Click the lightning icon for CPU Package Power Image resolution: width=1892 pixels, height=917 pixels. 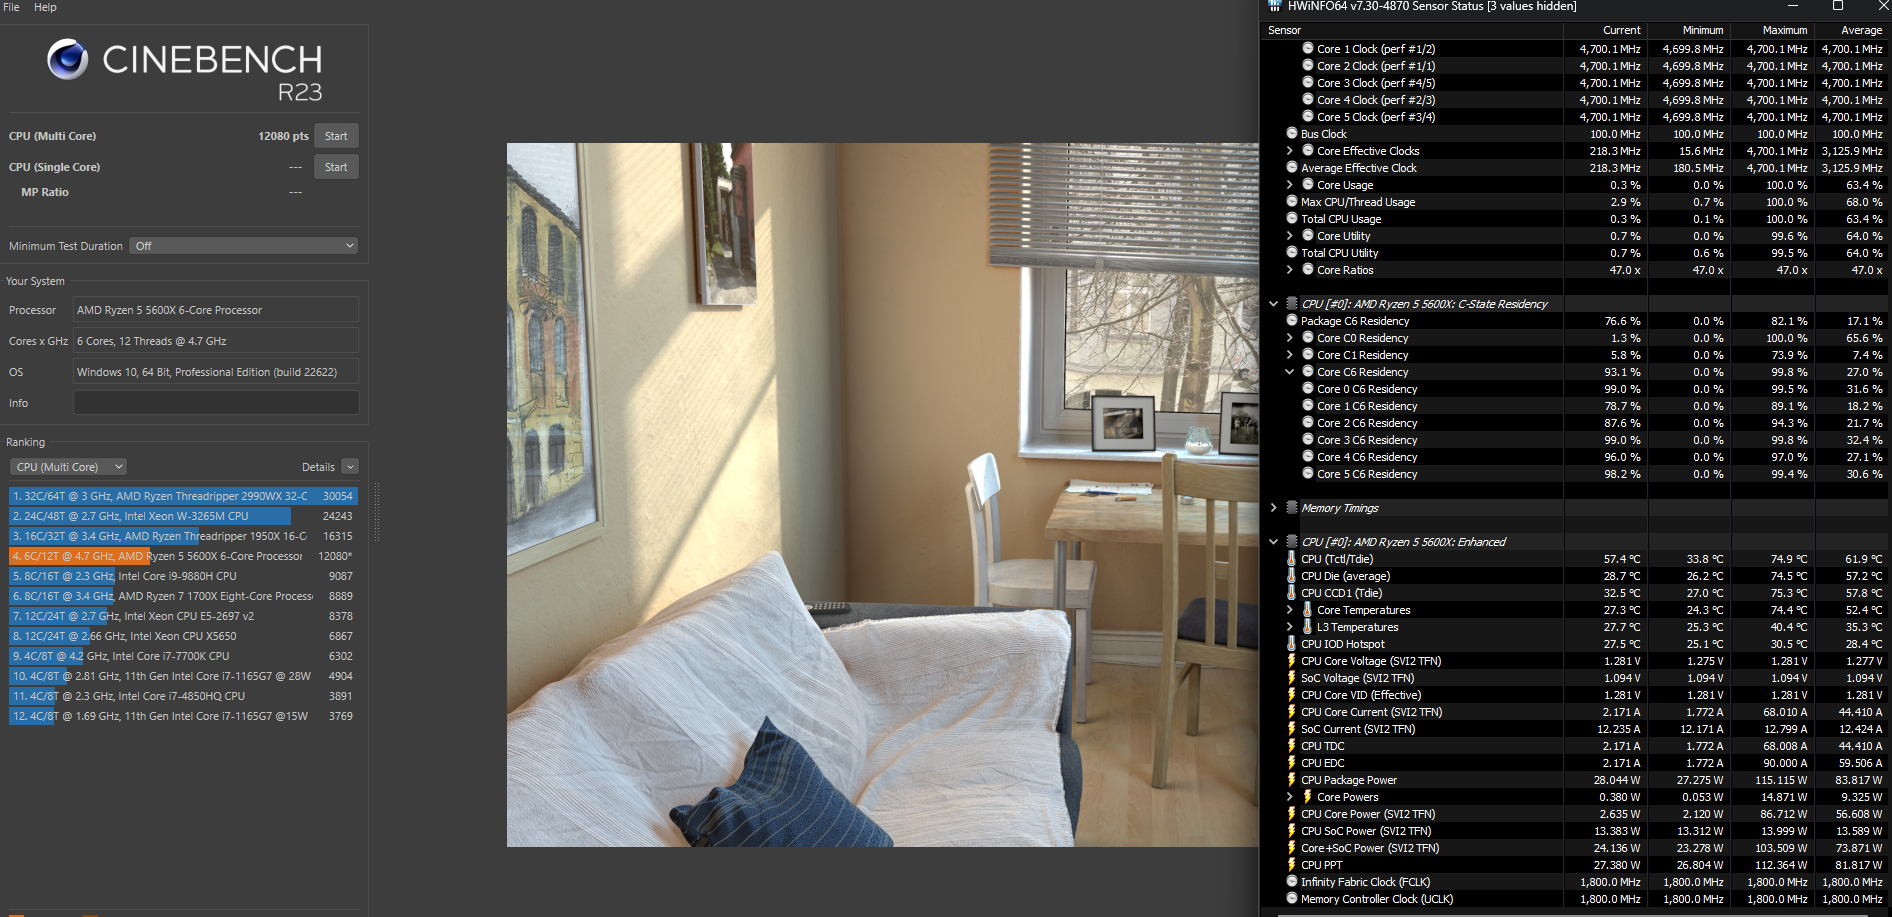point(1292,779)
